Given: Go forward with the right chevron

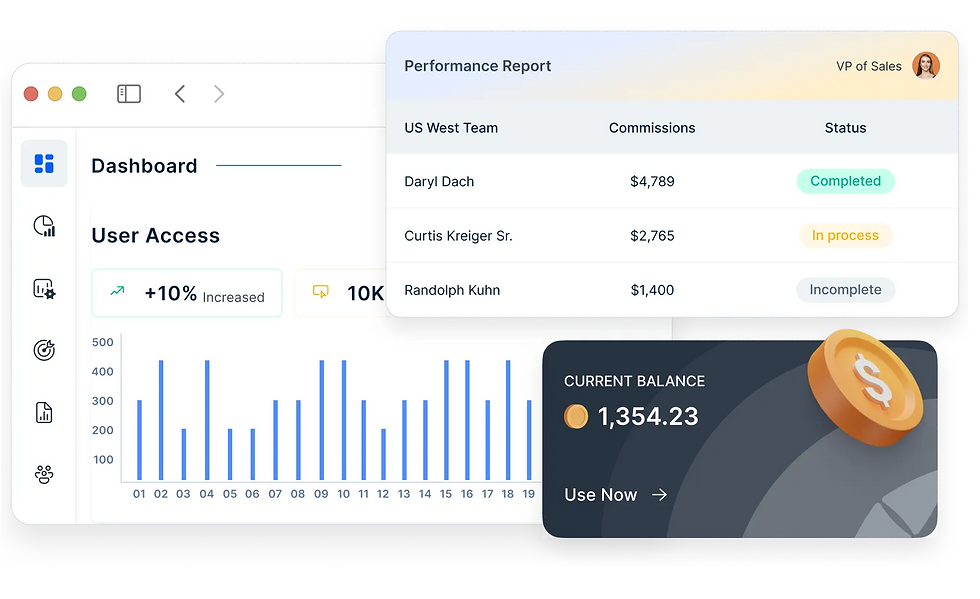Looking at the screenshot, I should coord(219,94).
